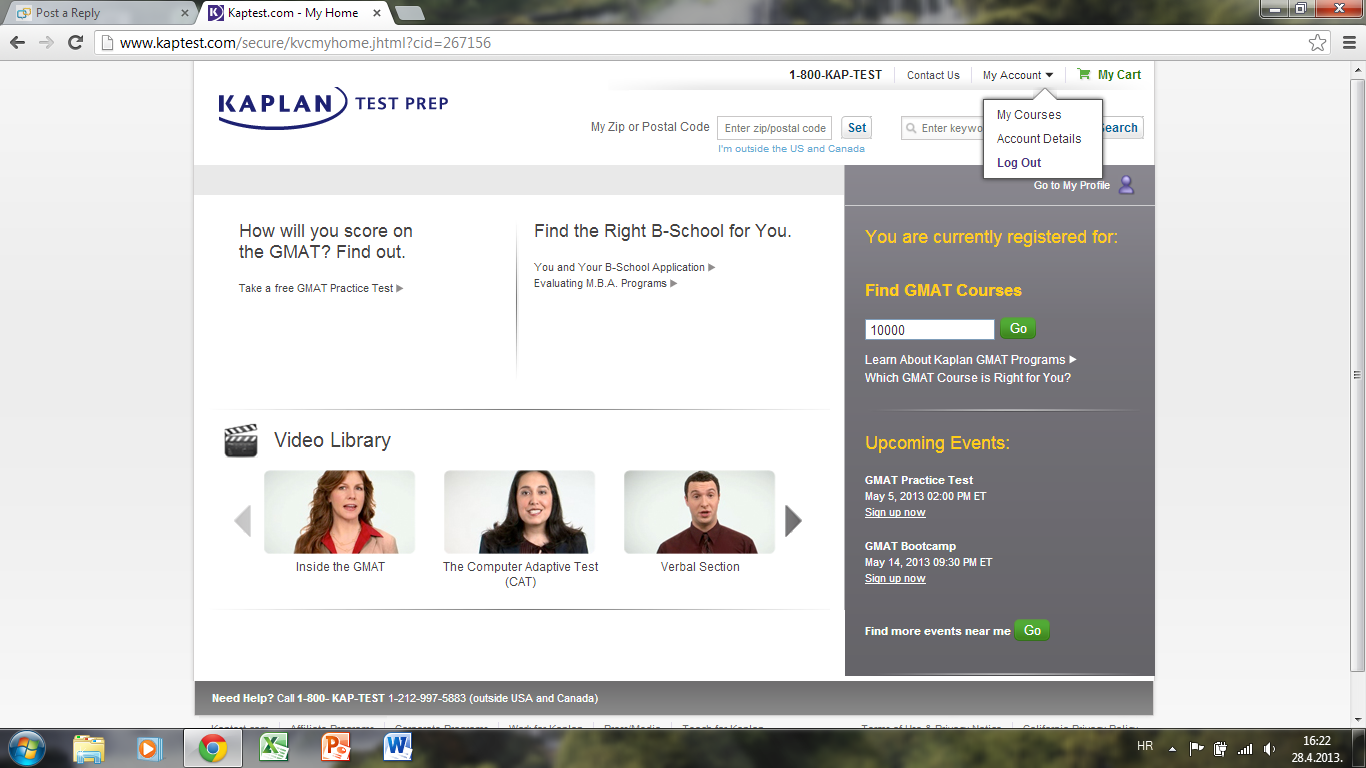The width and height of the screenshot is (1366, 768).
Task: Click the browser back arrow
Action: [x=17, y=43]
